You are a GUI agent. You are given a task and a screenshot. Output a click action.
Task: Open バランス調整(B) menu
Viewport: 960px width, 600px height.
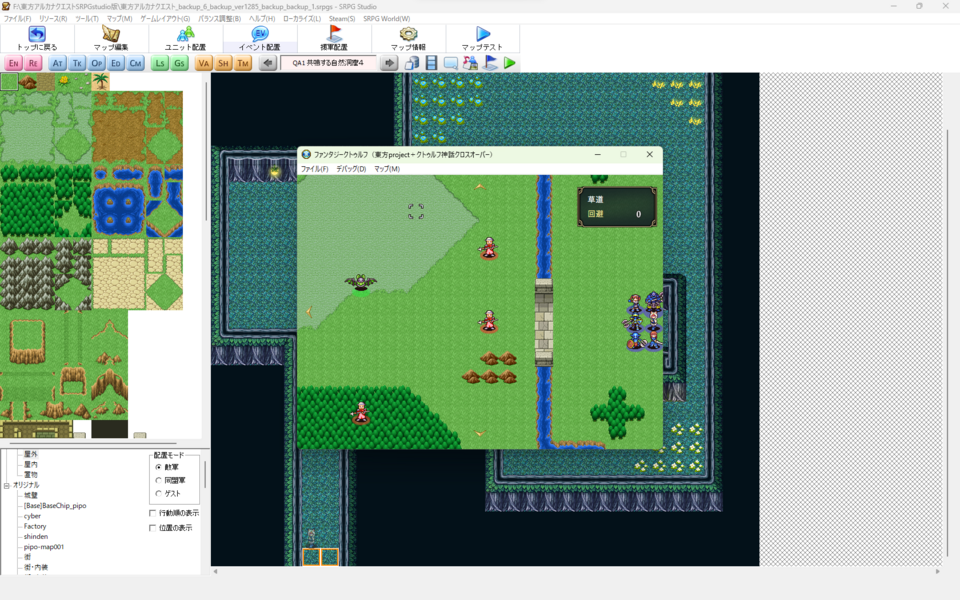pos(219,18)
